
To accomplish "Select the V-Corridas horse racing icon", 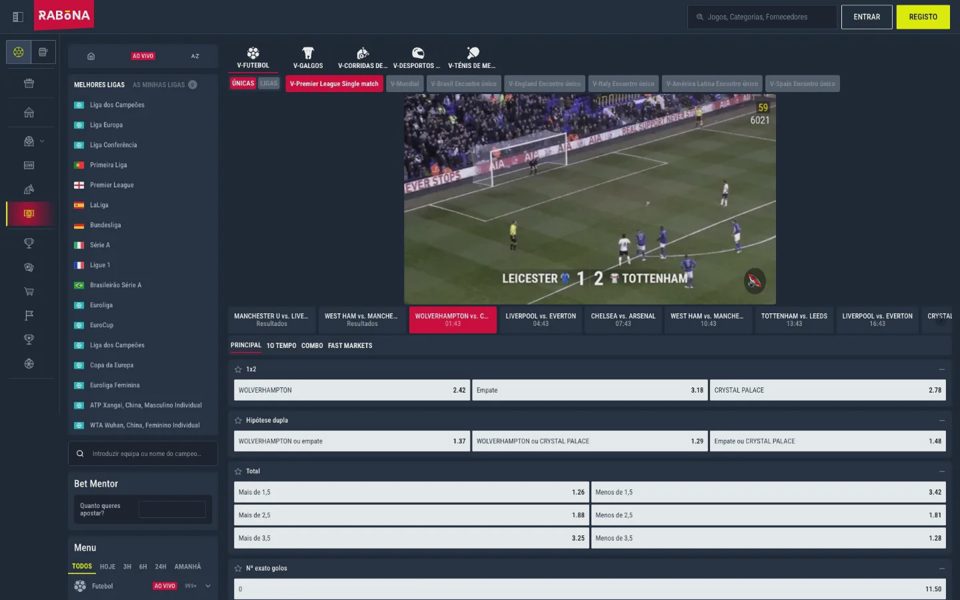I will [362, 53].
